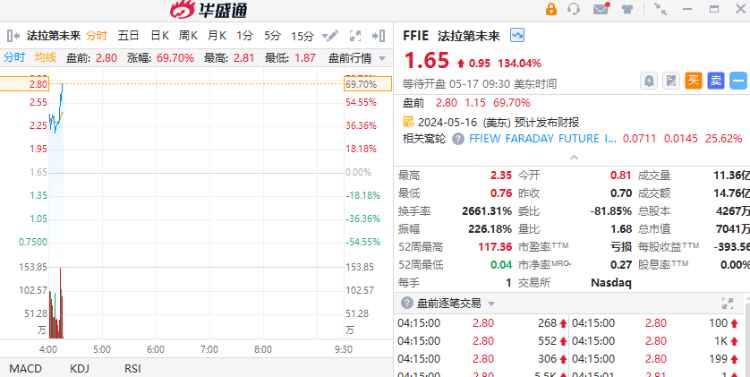Open the drawing pencil tool dropdown
This screenshot has width=750, height=377.
click(331, 35)
